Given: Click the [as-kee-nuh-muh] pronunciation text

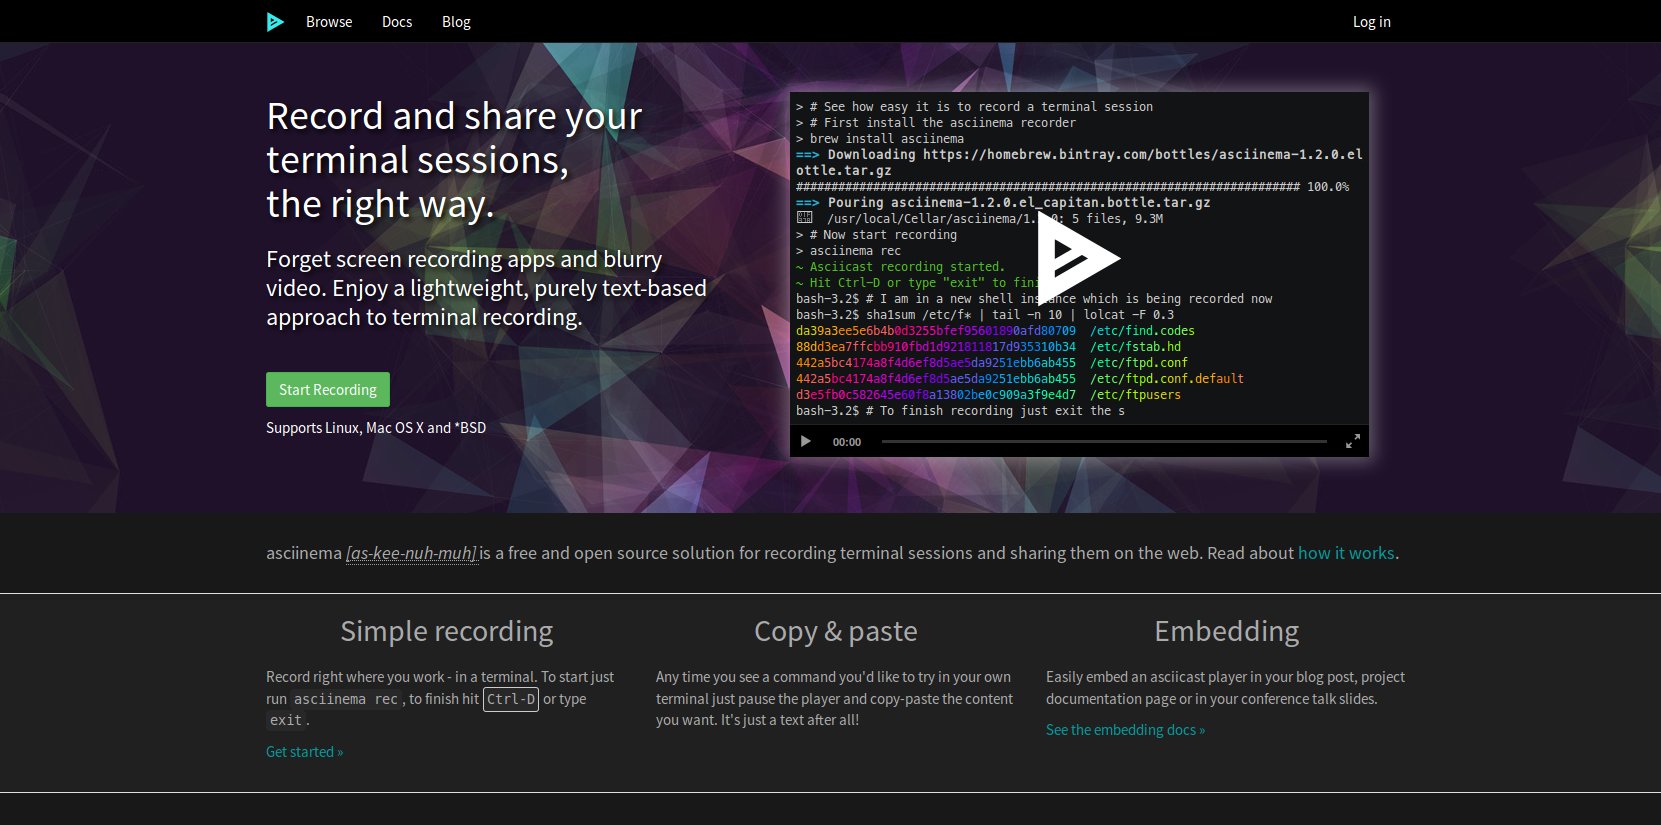Looking at the screenshot, I should 412,553.
